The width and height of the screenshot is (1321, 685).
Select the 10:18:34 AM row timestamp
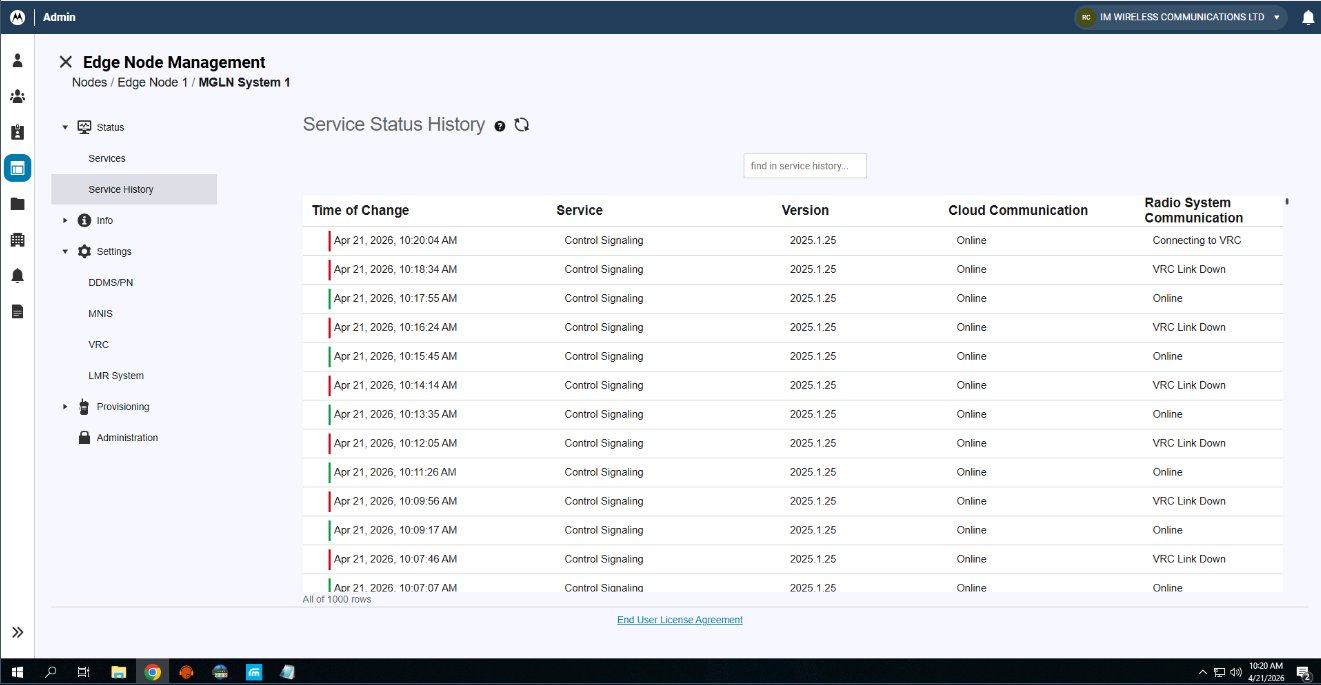coord(395,269)
